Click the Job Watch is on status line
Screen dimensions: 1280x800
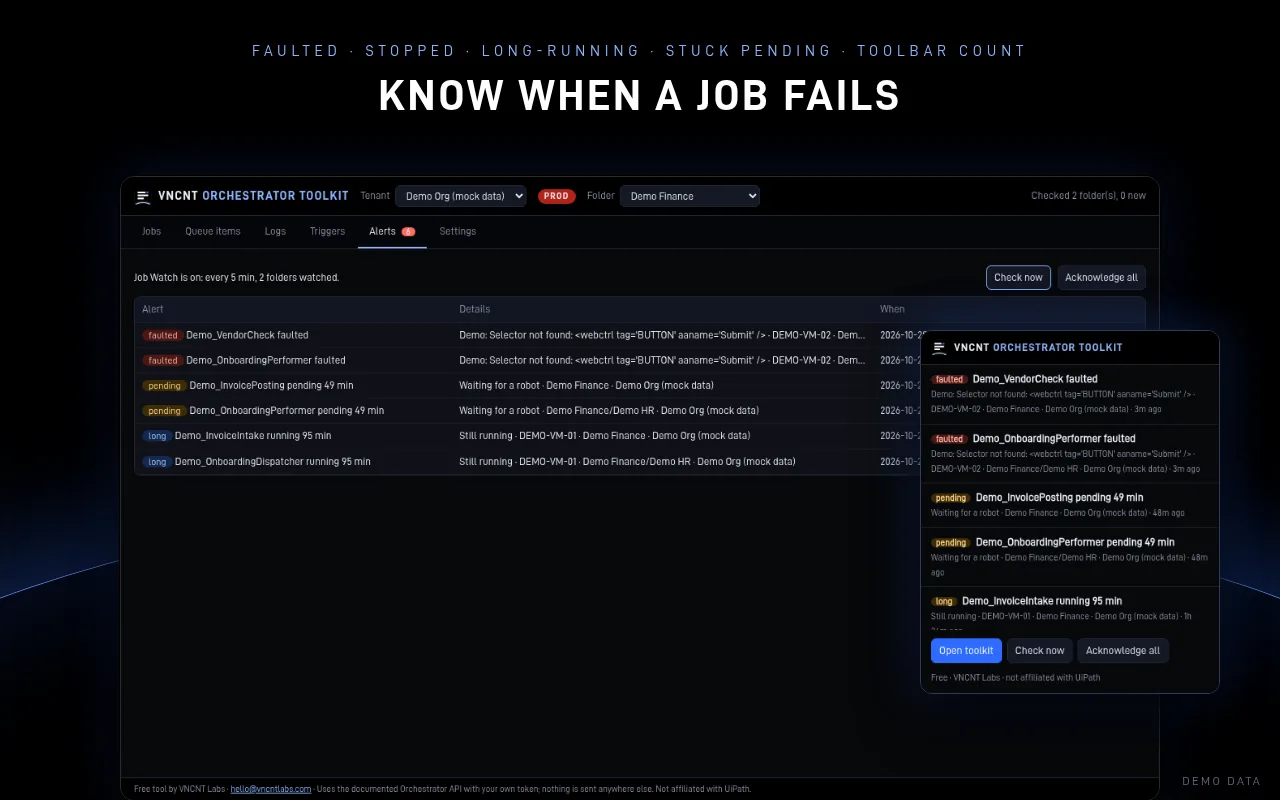237,277
